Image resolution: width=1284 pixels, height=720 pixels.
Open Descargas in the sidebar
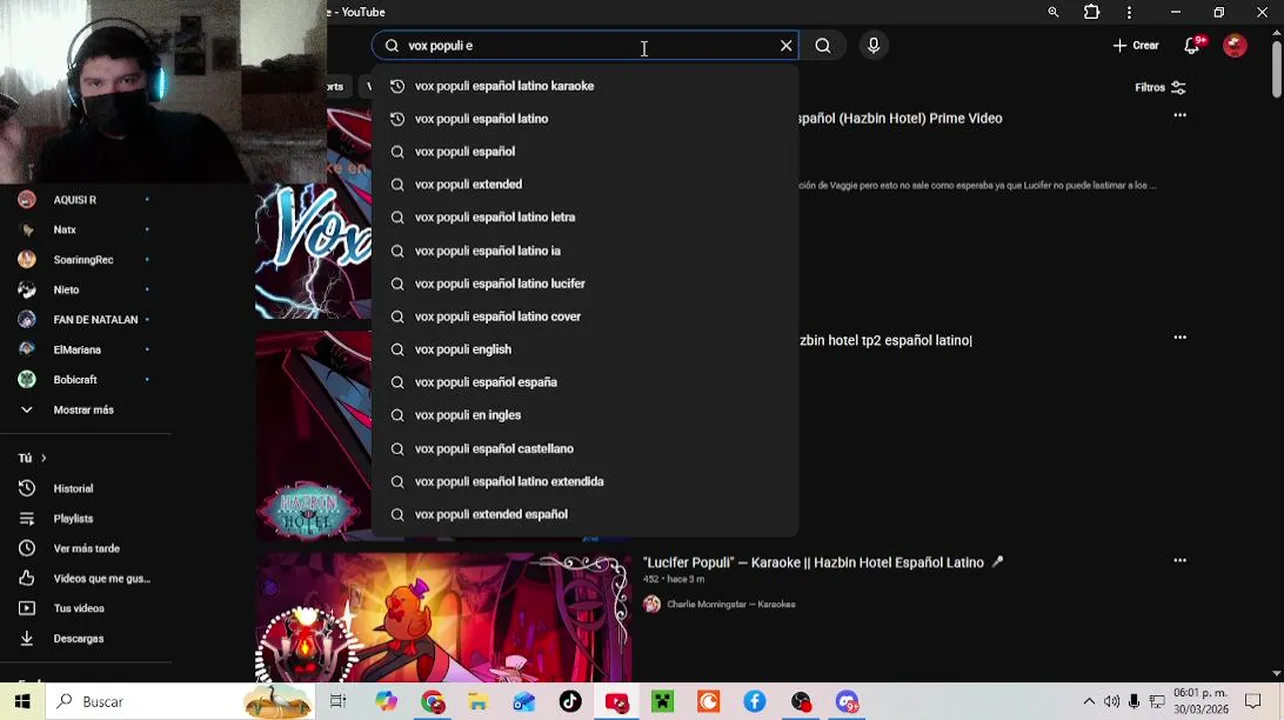click(85, 639)
